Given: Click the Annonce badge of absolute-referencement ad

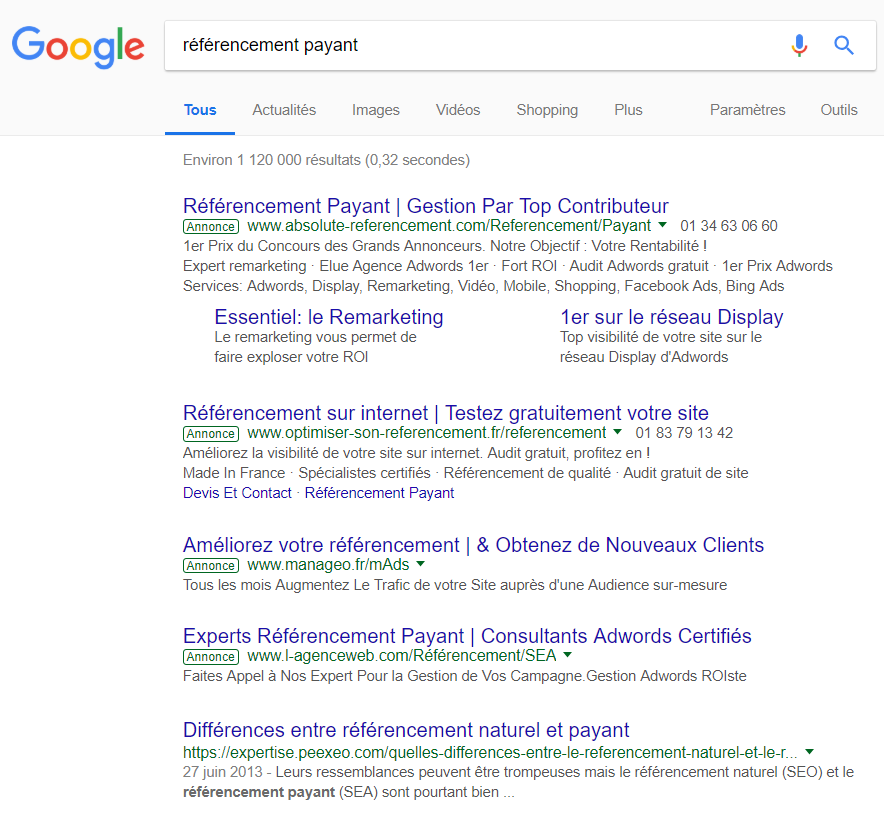Looking at the screenshot, I should tap(211, 226).
